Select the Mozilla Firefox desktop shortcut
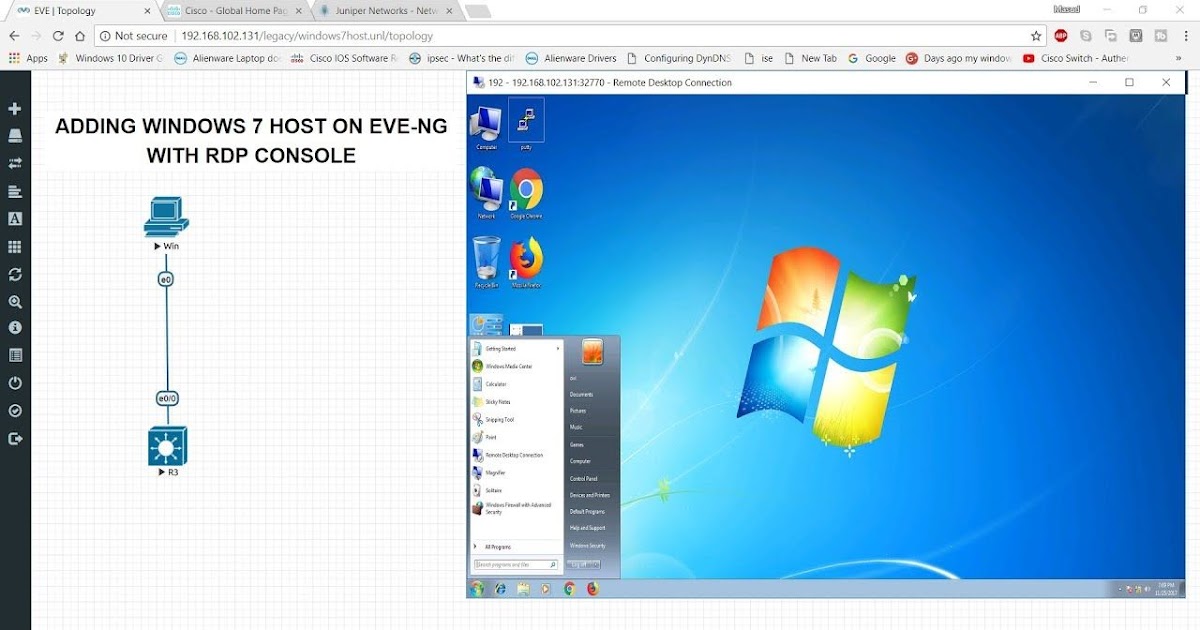Viewport: 1200px width, 630px height. coord(526,263)
